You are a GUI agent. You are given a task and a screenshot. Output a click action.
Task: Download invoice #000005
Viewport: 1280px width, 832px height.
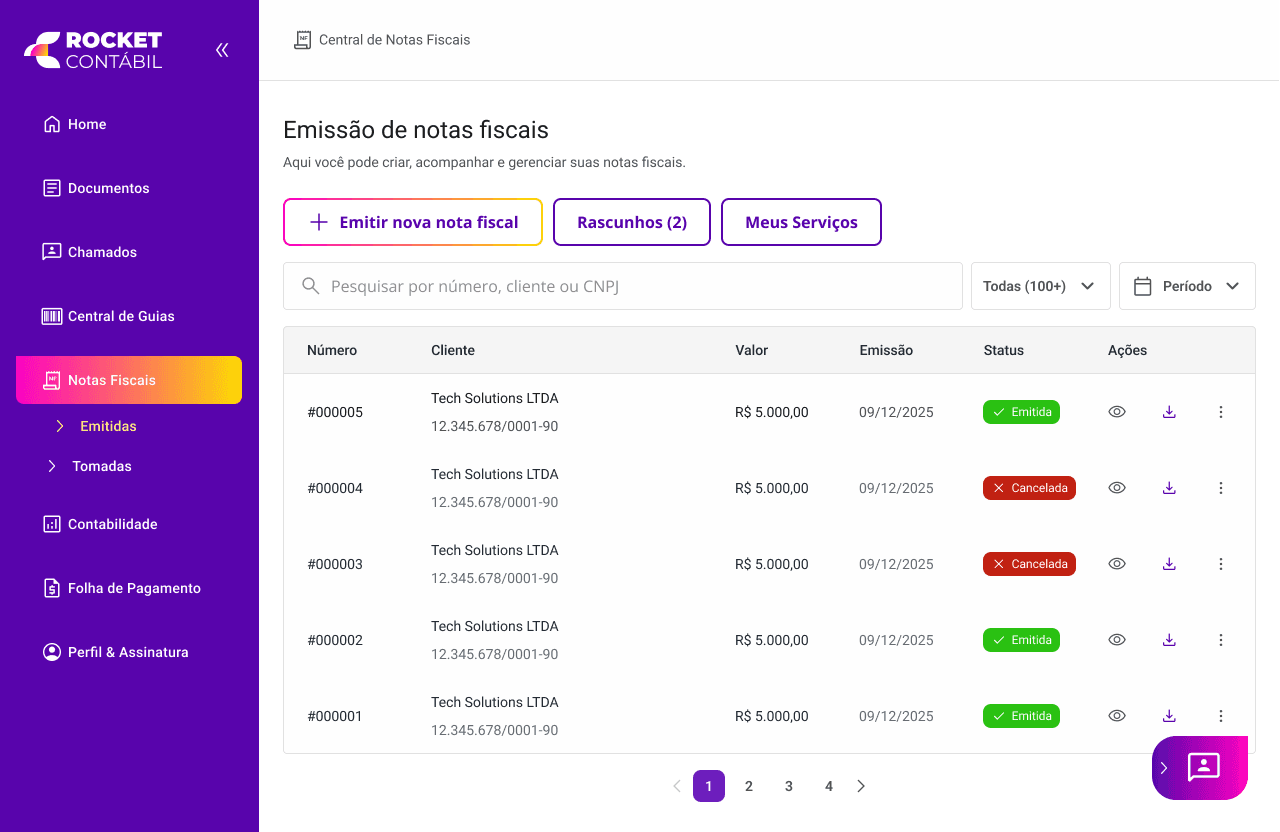click(x=1169, y=412)
